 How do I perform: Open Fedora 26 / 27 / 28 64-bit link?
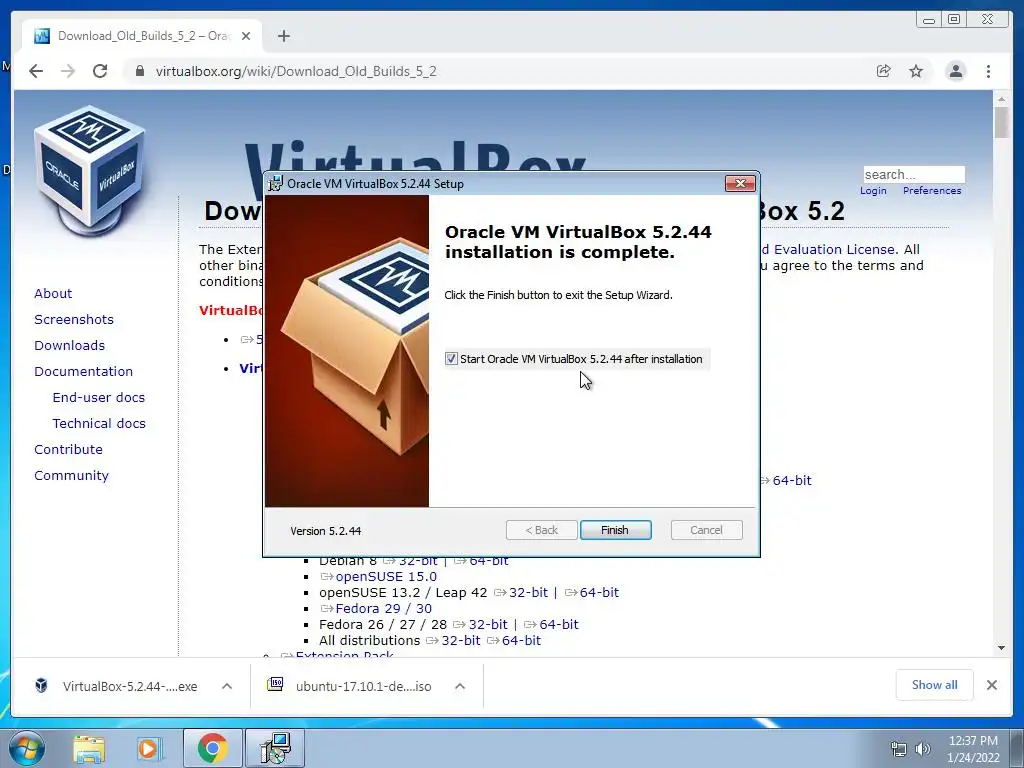tap(559, 624)
